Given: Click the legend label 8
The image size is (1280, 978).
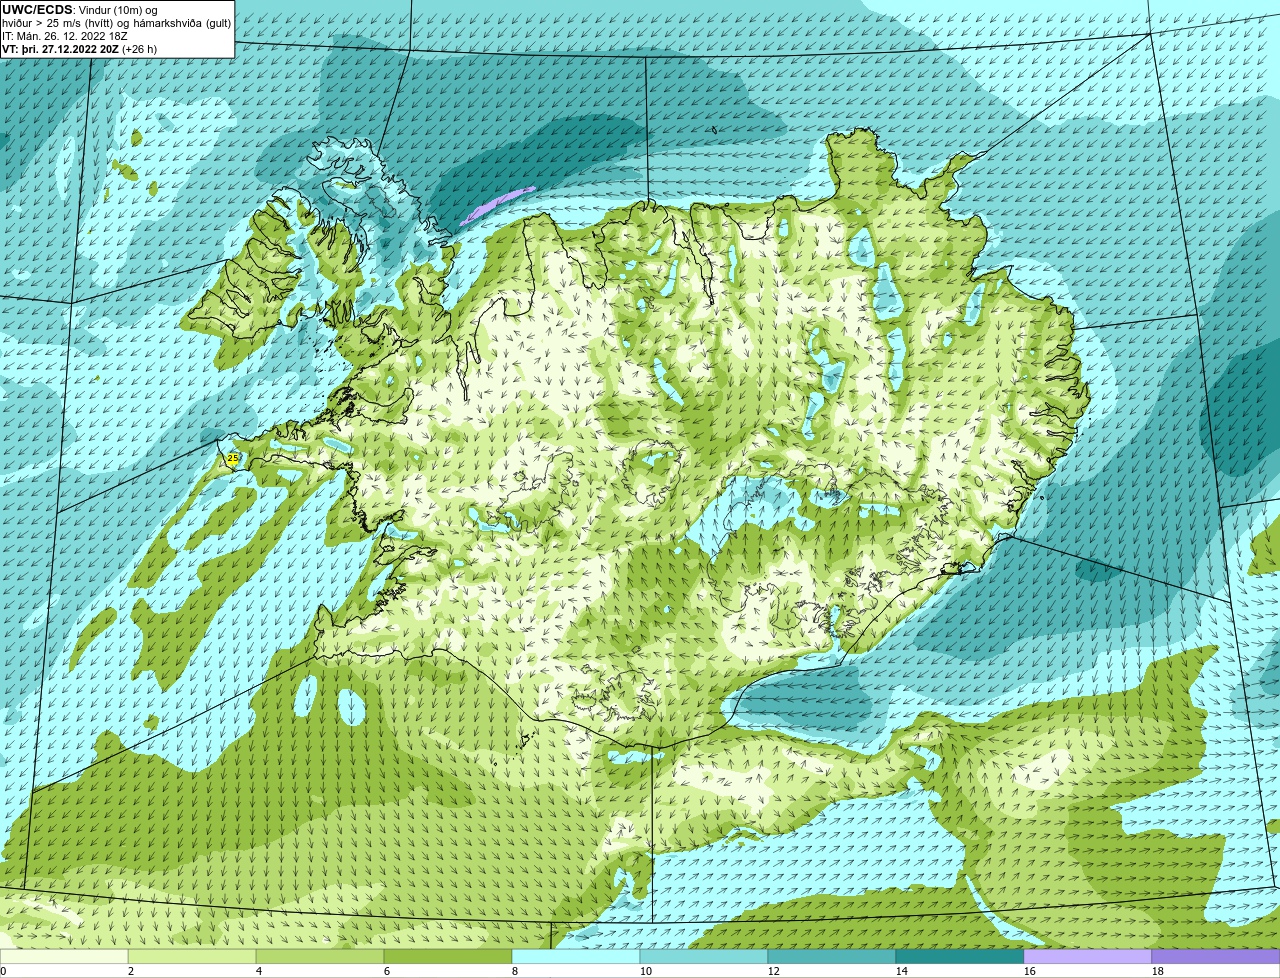Looking at the screenshot, I should click(515, 971).
